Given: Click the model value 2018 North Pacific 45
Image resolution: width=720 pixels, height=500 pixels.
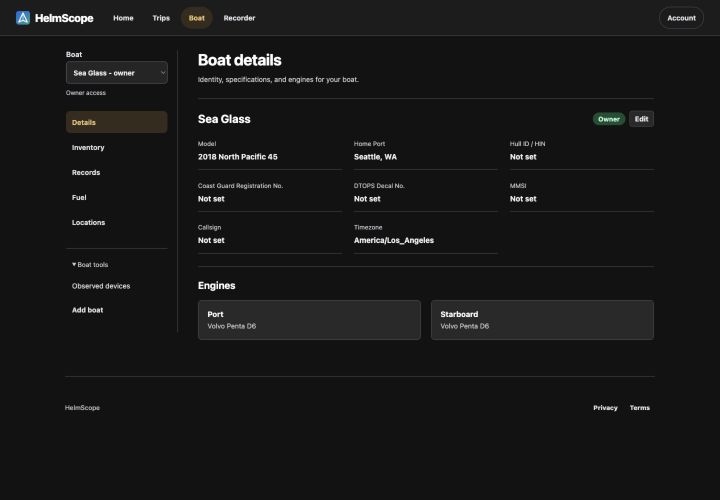Looking at the screenshot, I should [x=237, y=157].
